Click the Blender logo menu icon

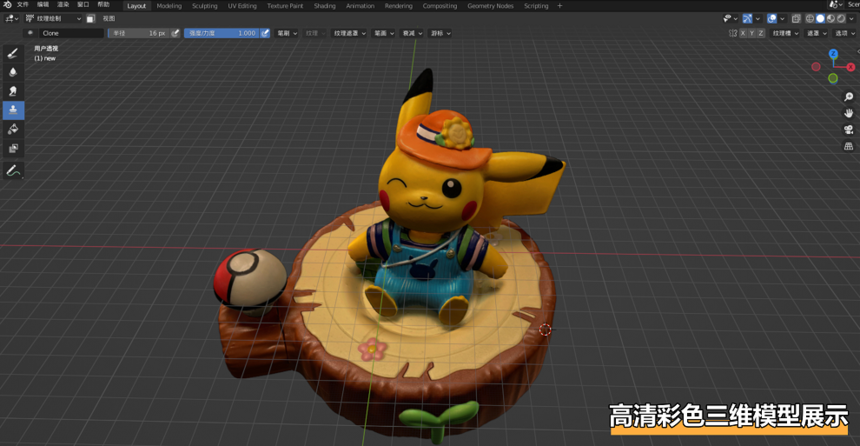point(8,5)
